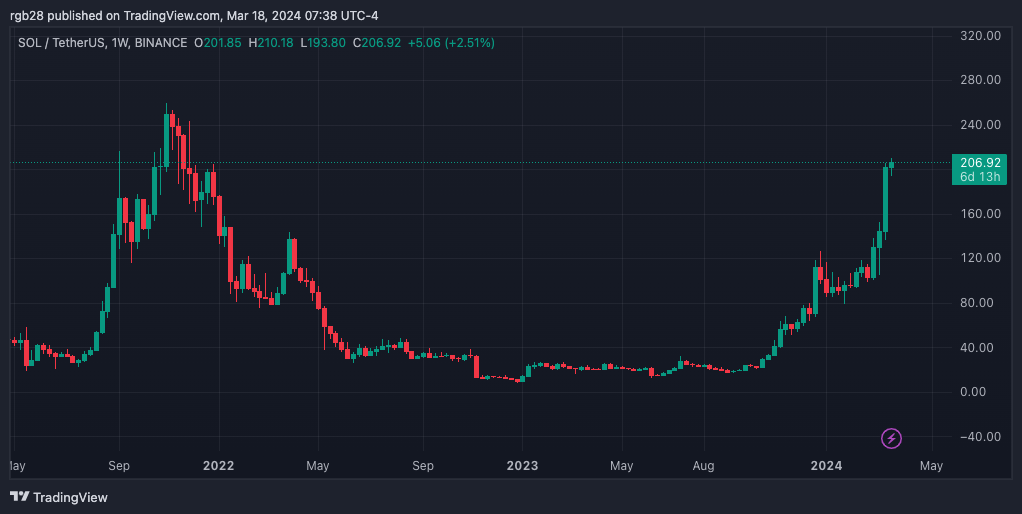Click the 6d 13h countdown label

[980, 177]
